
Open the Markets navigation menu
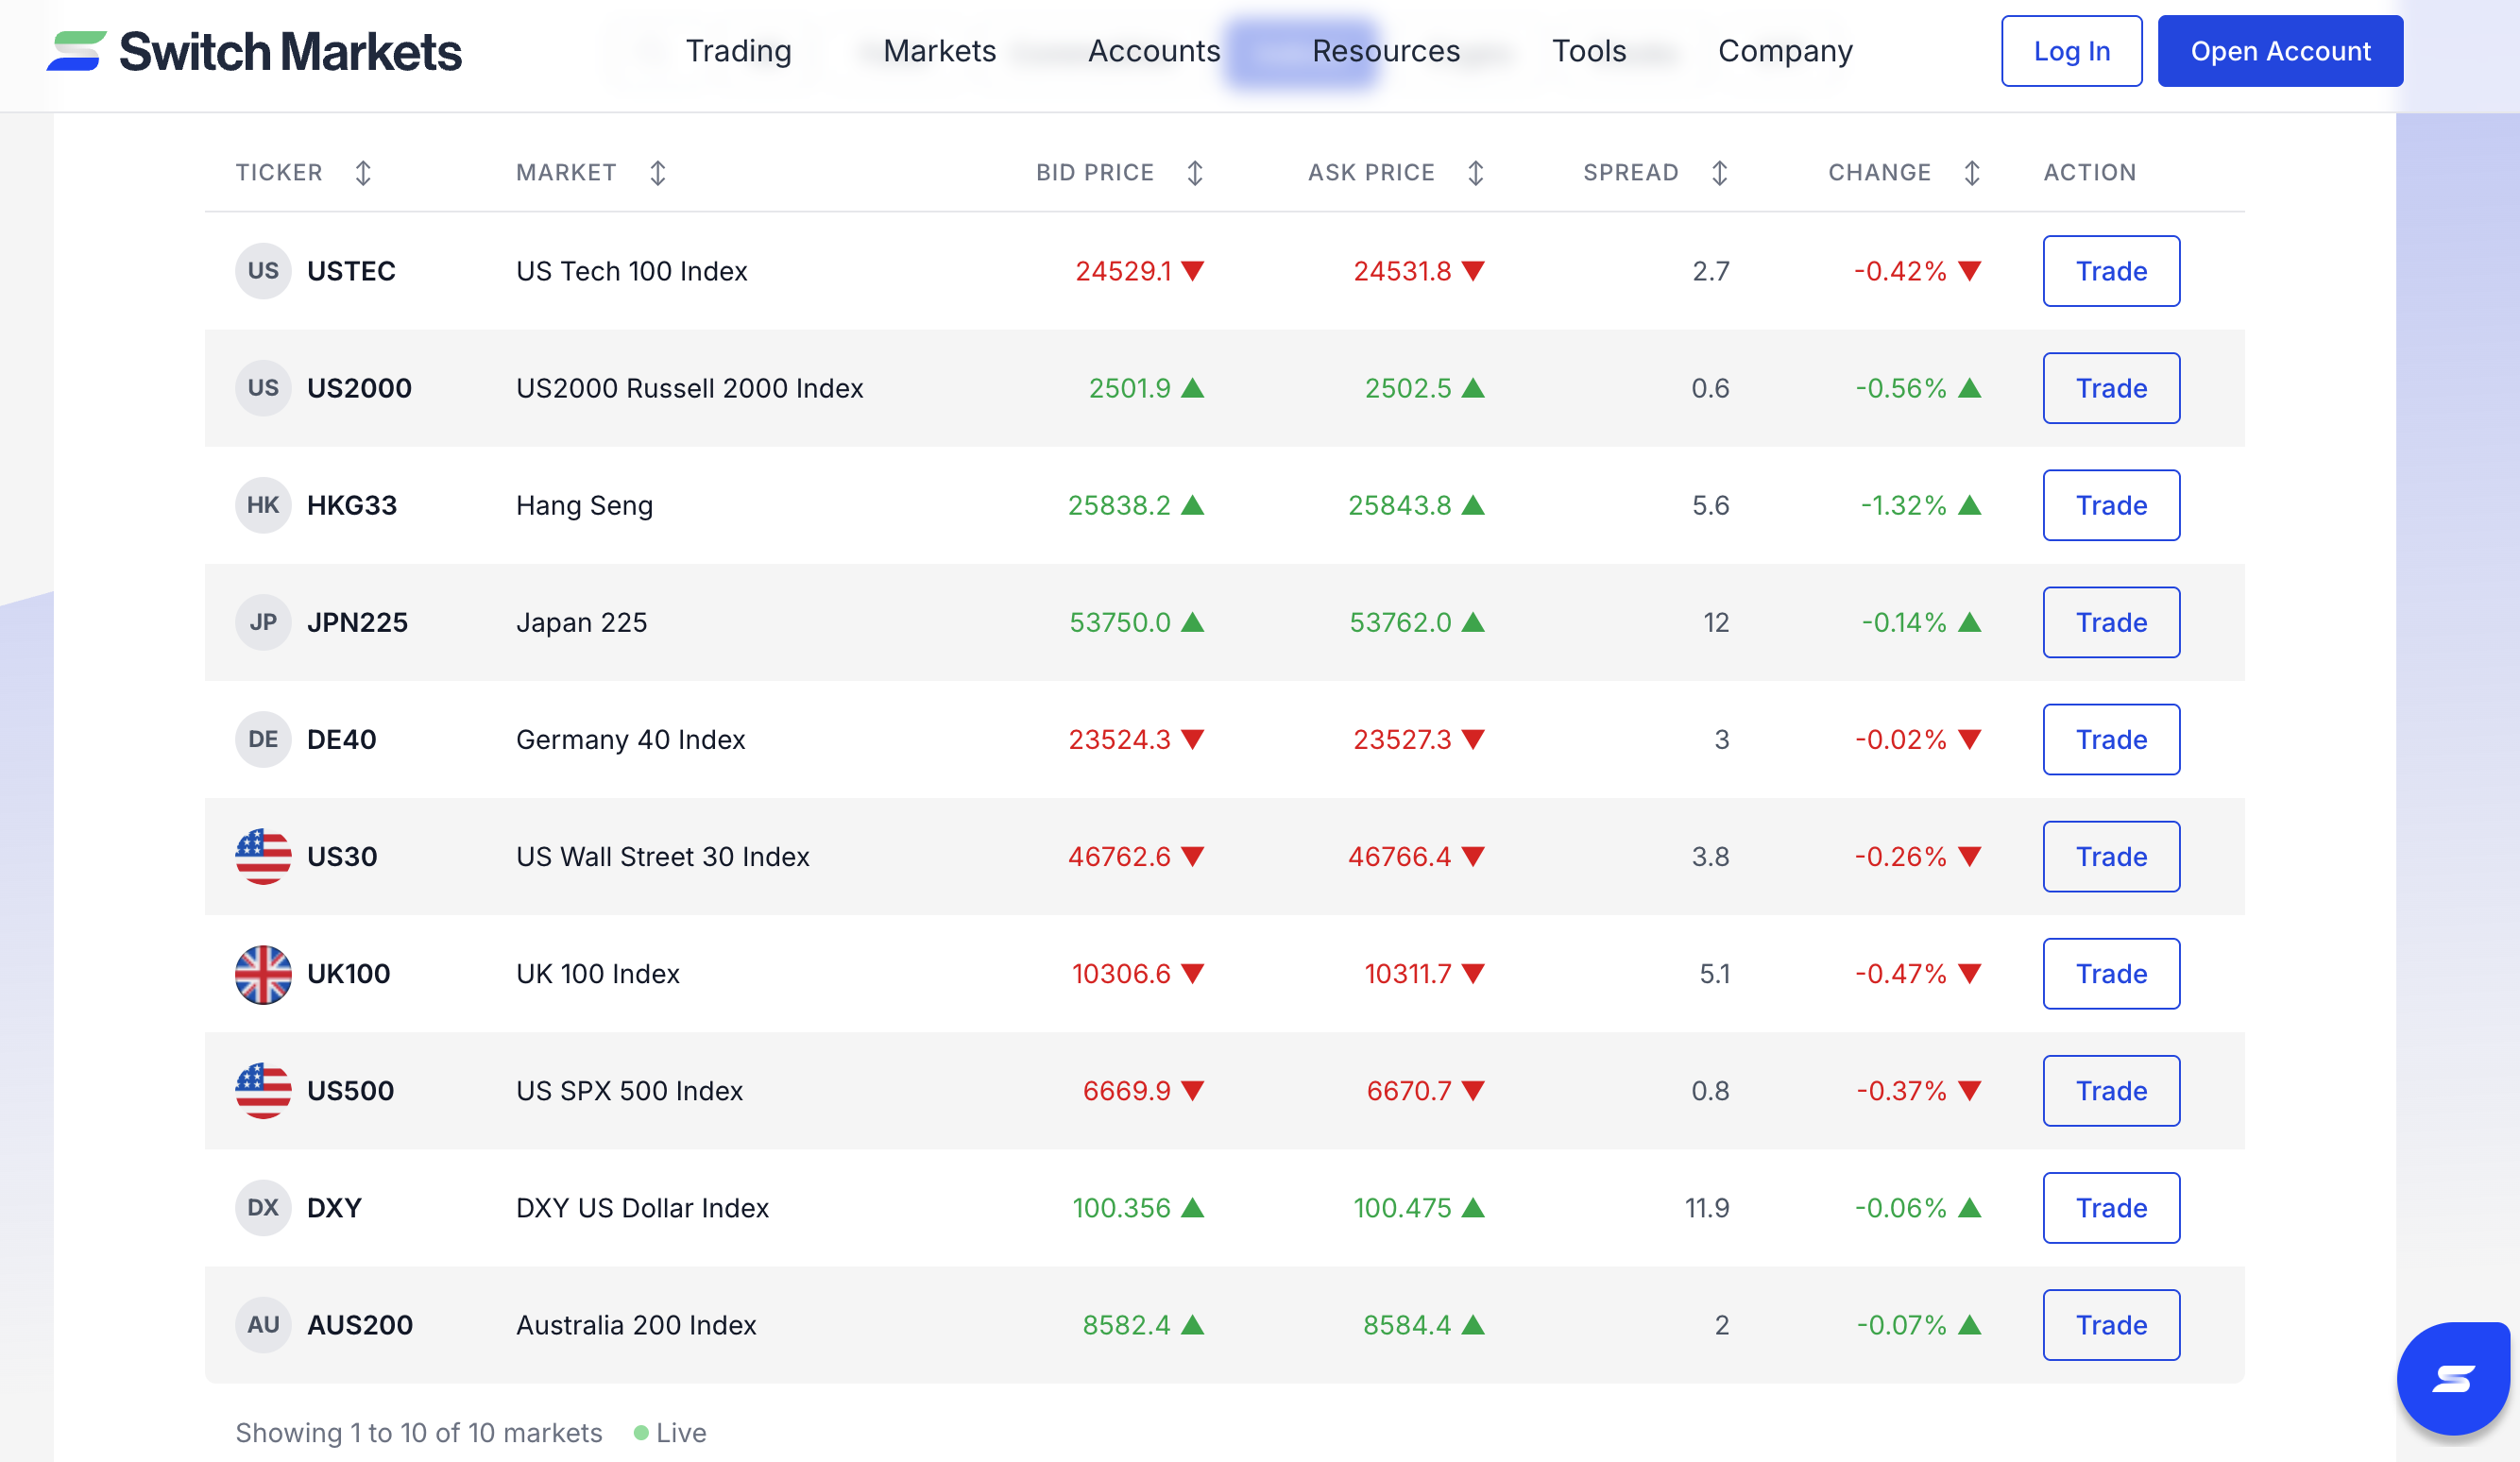click(x=938, y=51)
